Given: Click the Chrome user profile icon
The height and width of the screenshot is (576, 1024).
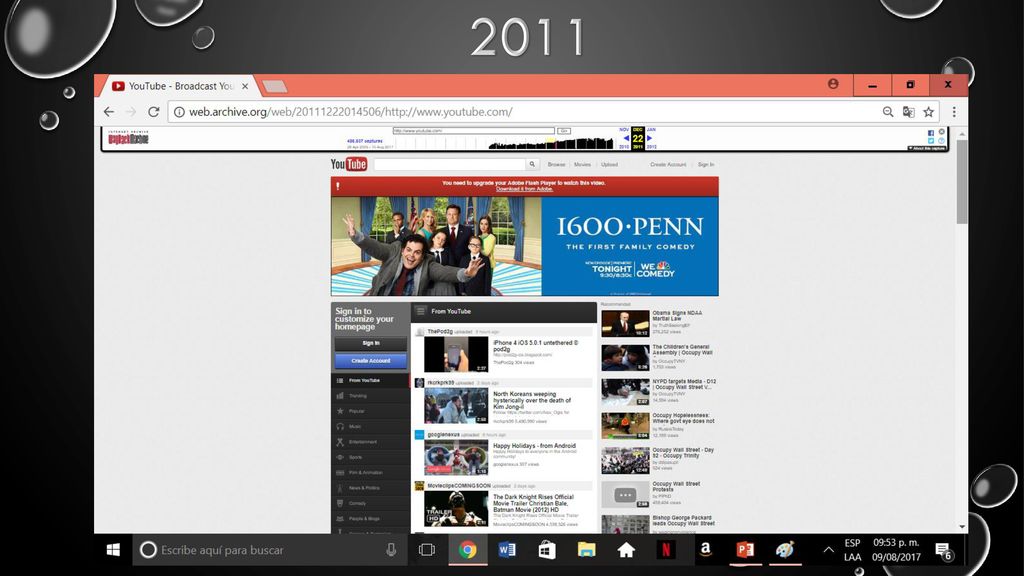Looking at the screenshot, I should coord(833,84).
